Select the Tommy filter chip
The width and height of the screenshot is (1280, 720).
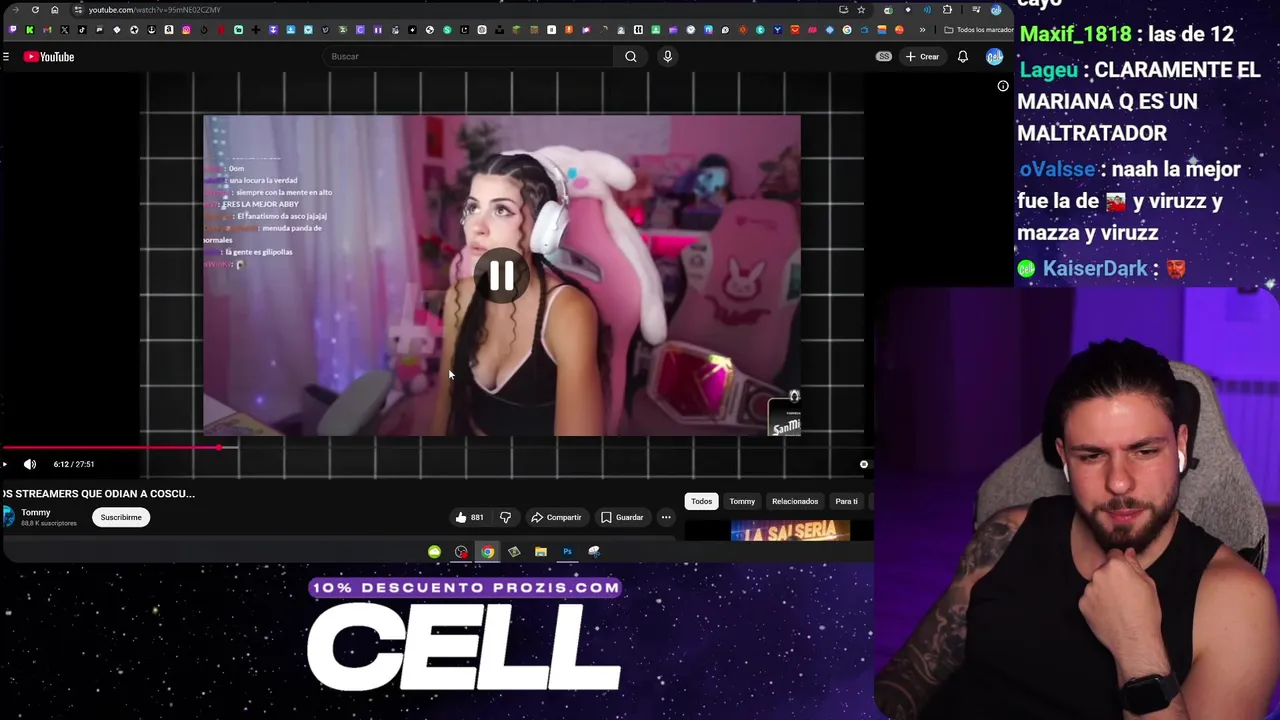742,501
